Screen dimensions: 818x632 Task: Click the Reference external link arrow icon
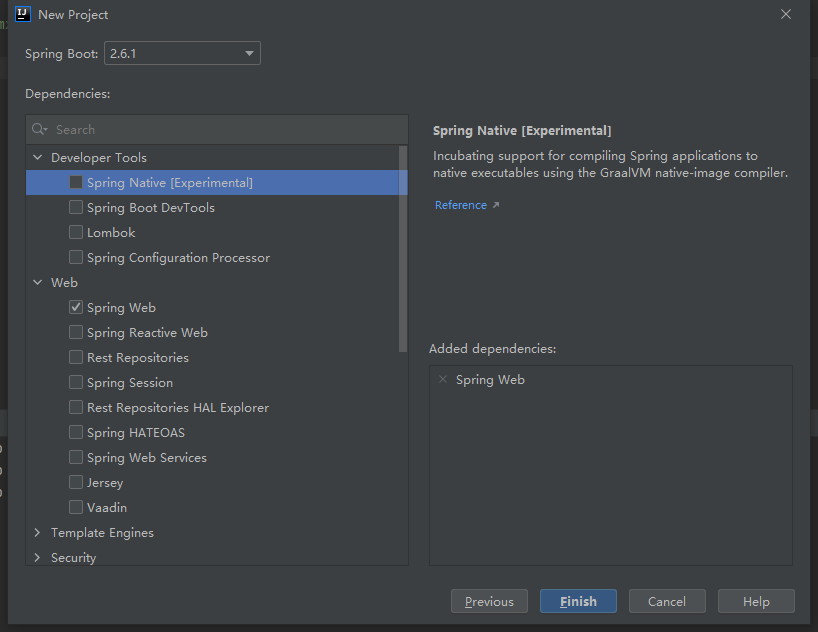tap(496, 205)
